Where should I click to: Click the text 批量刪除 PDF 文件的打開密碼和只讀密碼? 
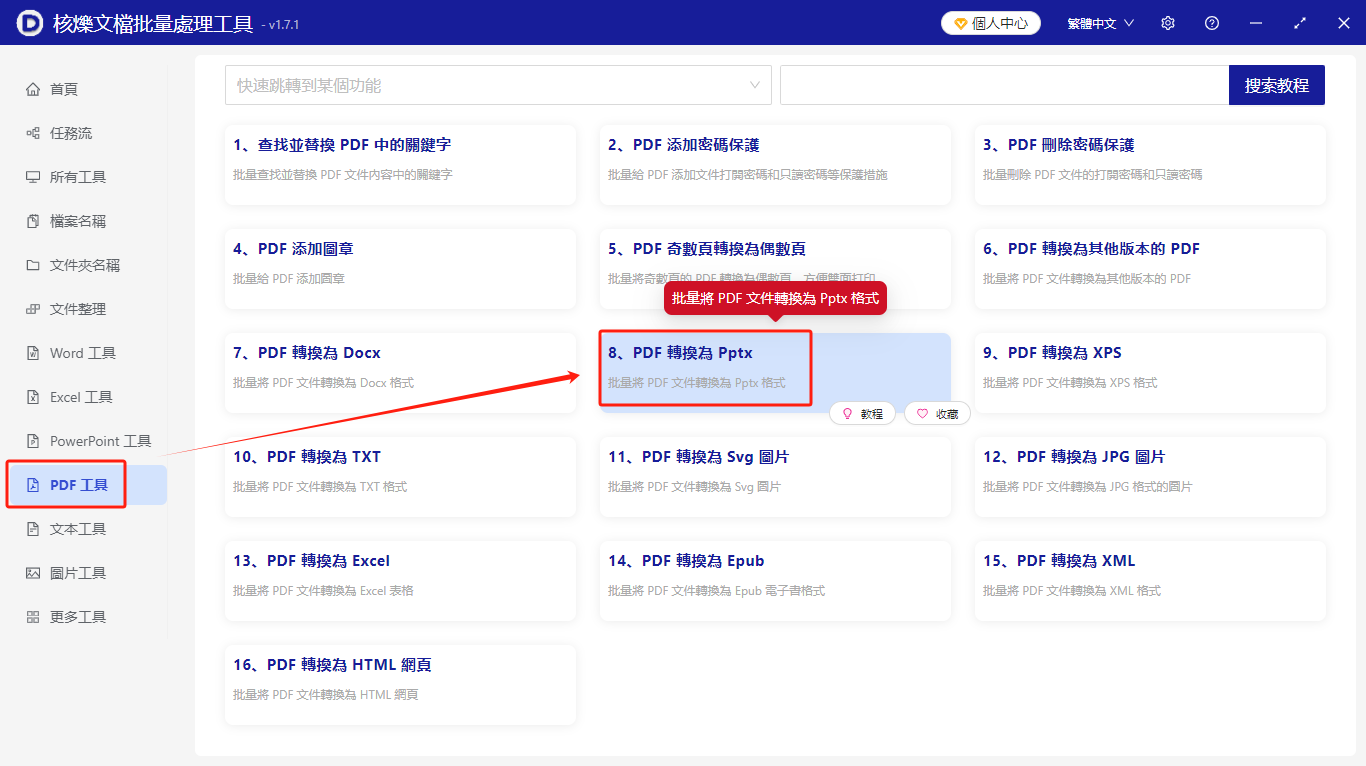(x=1093, y=175)
